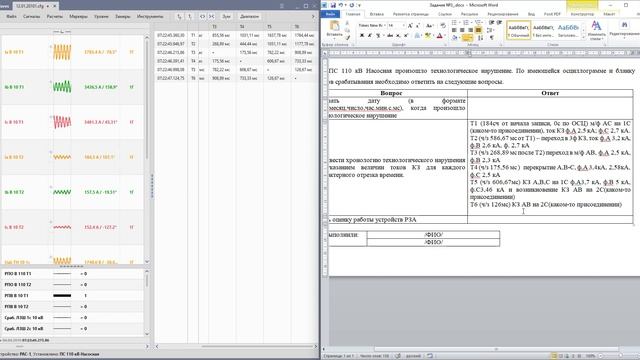Switch to Вставка ribbon tab
The height and width of the screenshot is (360, 640).
coord(377,14)
